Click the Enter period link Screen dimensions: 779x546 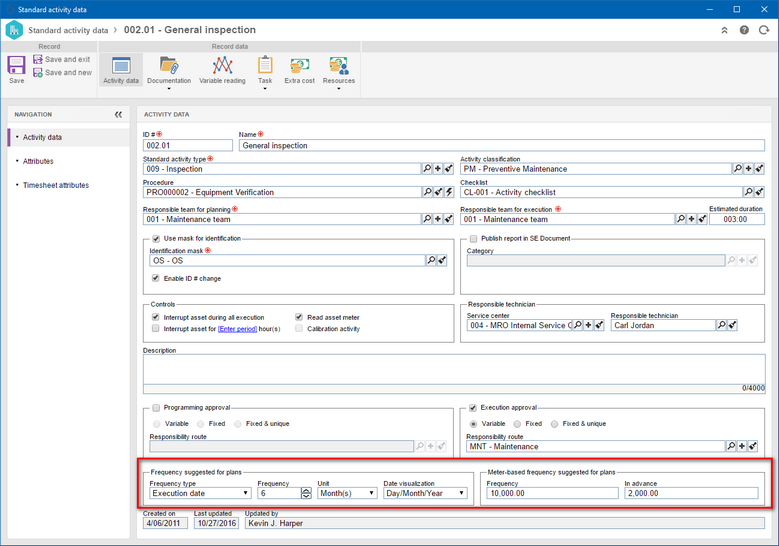(237, 329)
